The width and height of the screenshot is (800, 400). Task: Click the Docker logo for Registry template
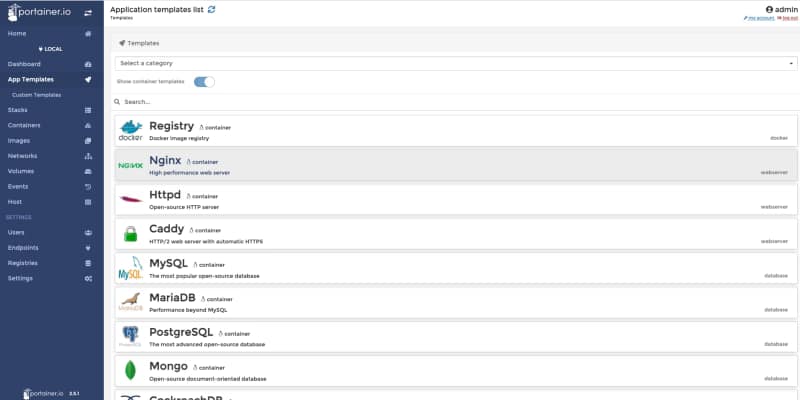pyautogui.click(x=131, y=130)
